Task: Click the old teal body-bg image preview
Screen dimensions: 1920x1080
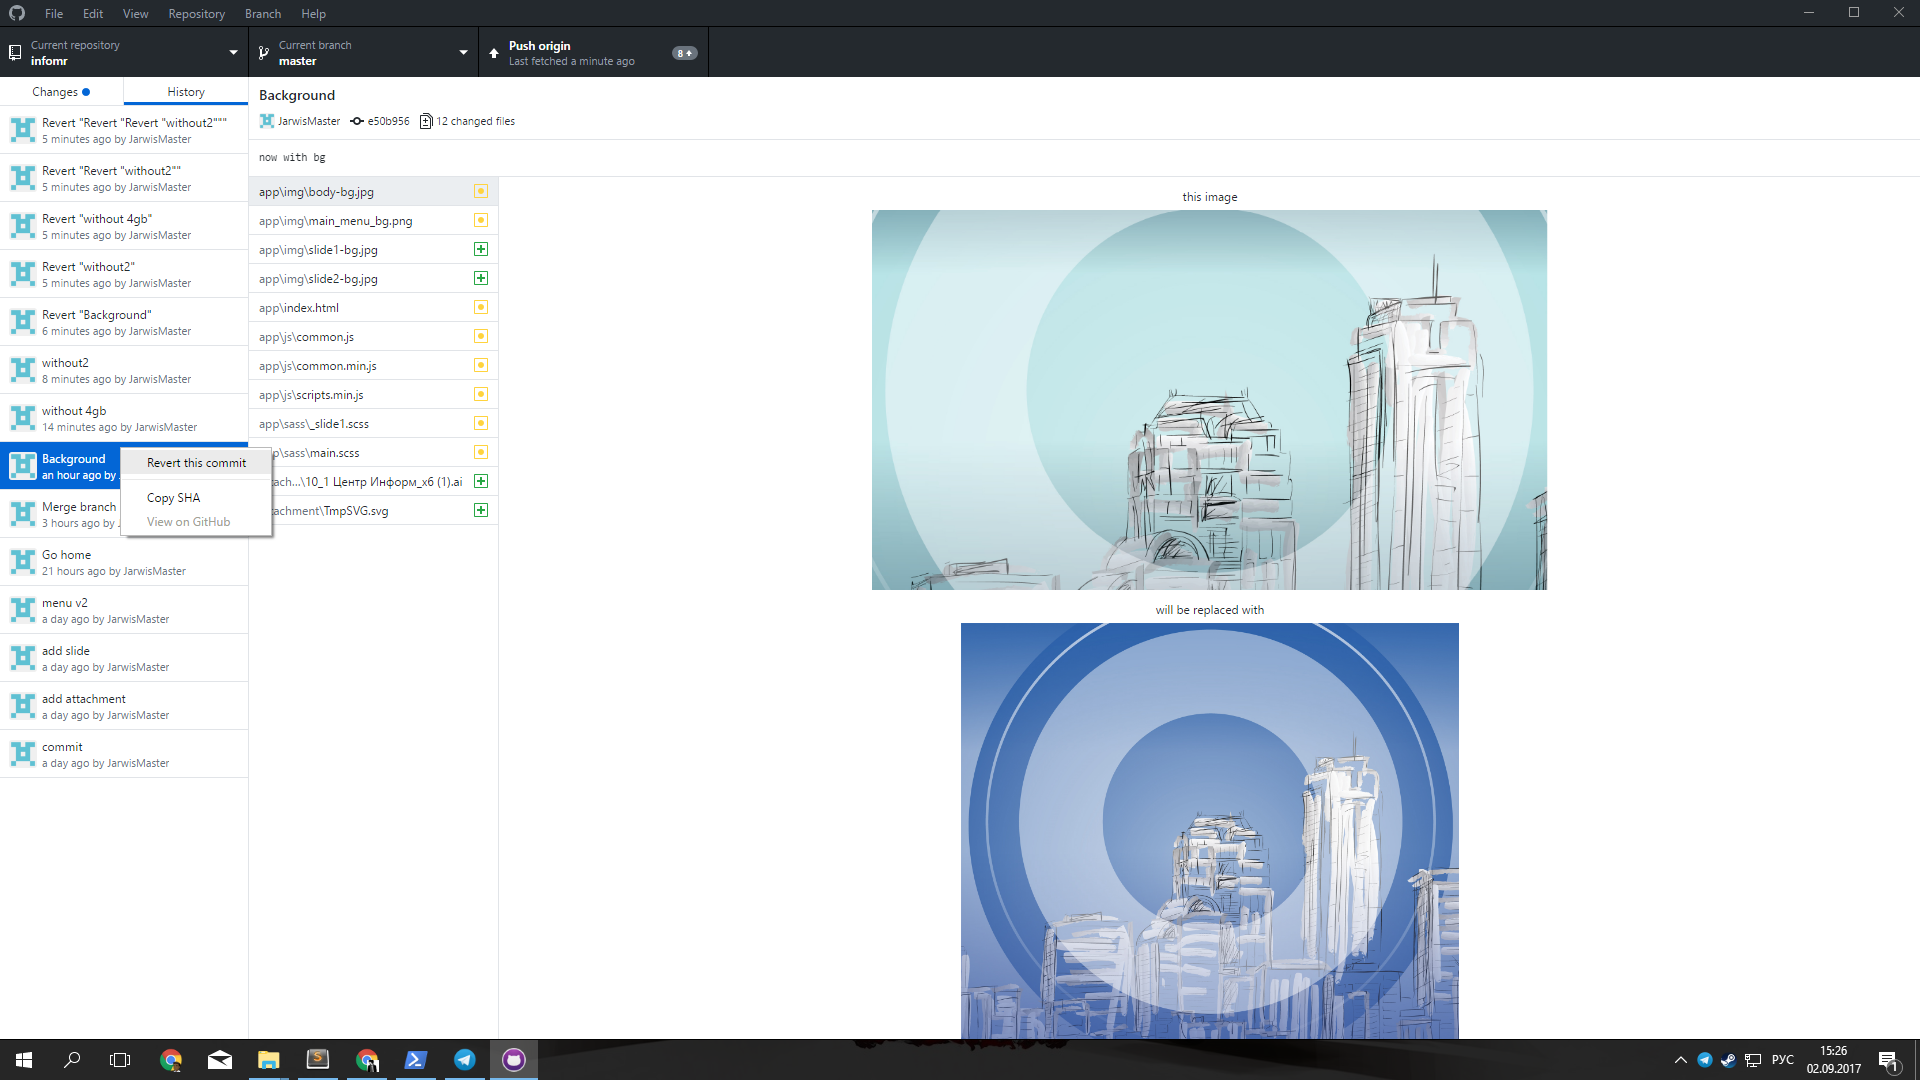Action: pos(1209,400)
